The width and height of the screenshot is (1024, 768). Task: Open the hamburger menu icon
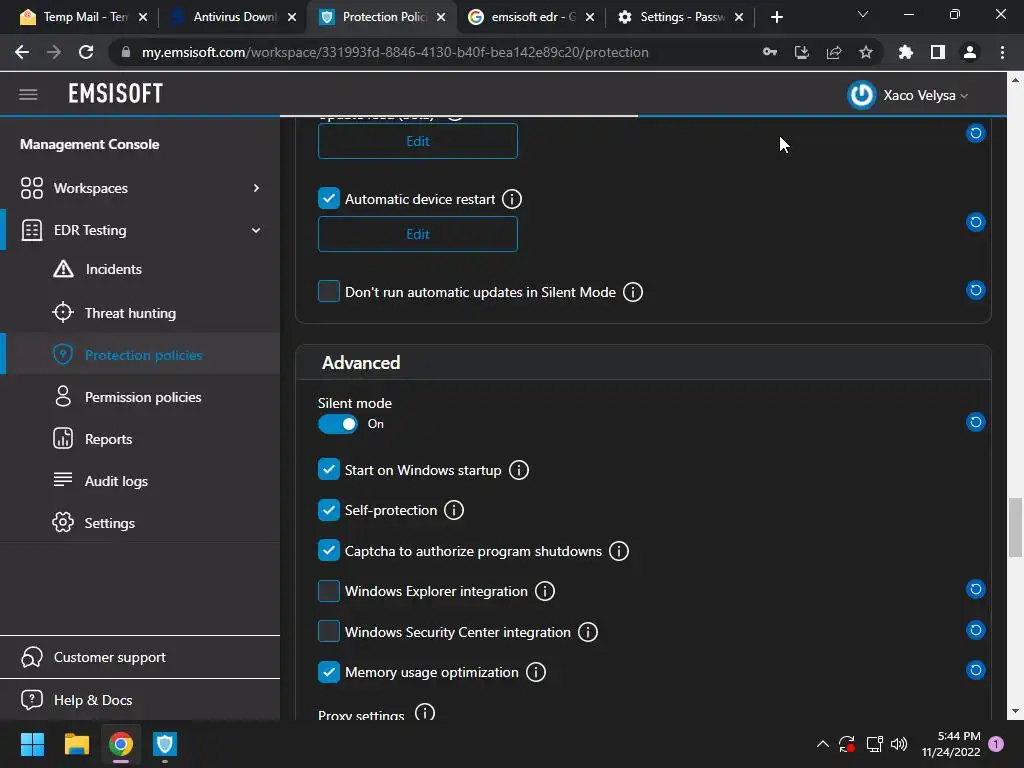(x=28, y=95)
